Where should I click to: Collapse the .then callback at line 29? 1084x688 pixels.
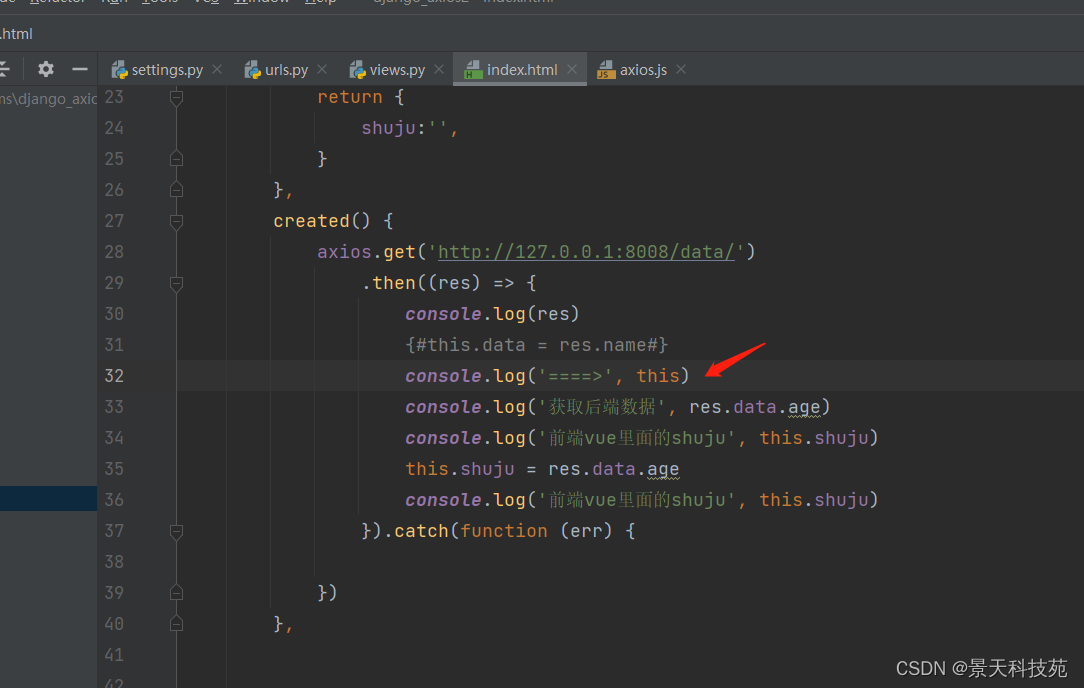[176, 283]
